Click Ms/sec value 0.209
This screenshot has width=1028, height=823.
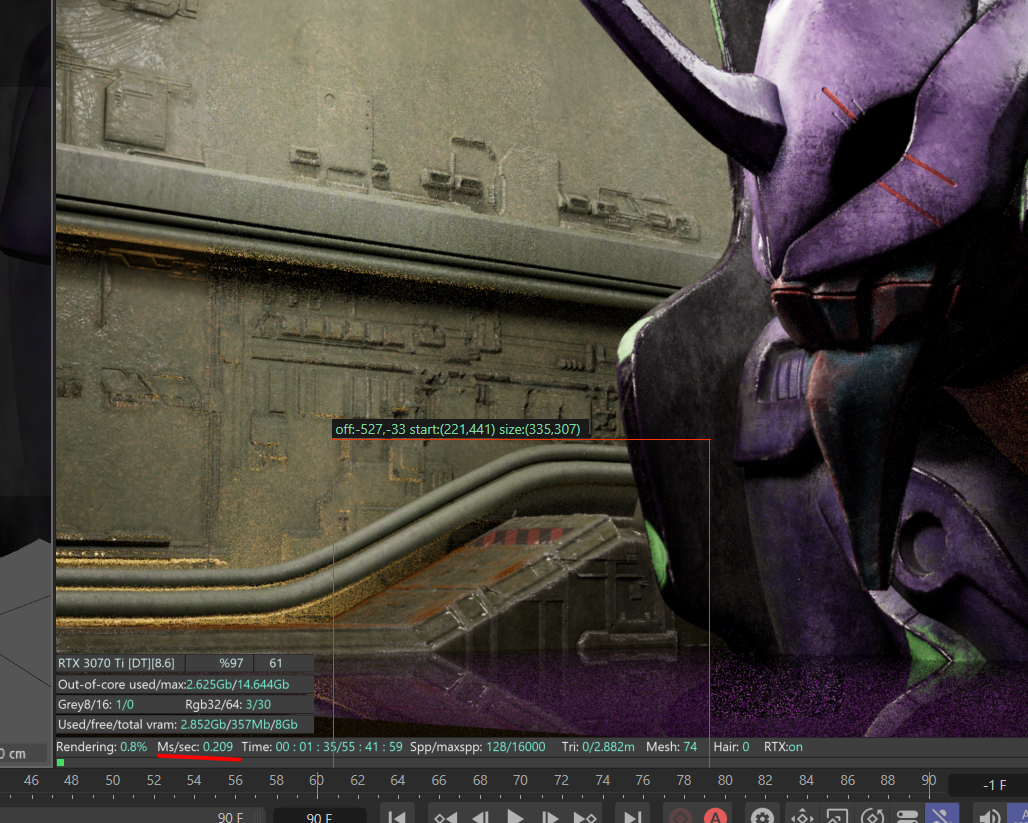pyautogui.click(x=218, y=747)
